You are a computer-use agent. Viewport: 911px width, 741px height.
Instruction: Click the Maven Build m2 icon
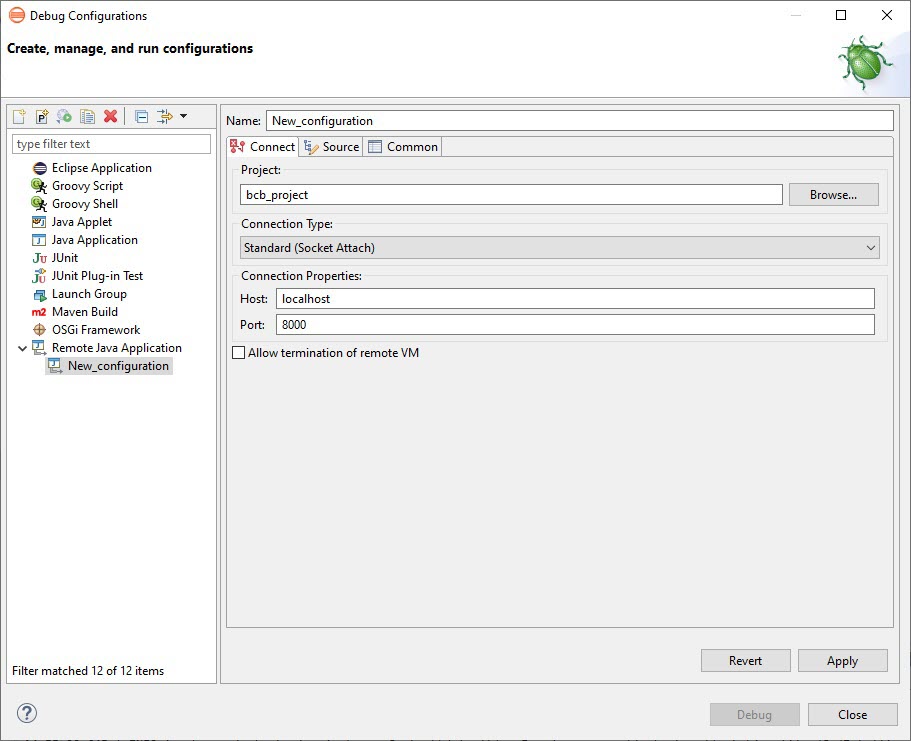click(x=39, y=313)
